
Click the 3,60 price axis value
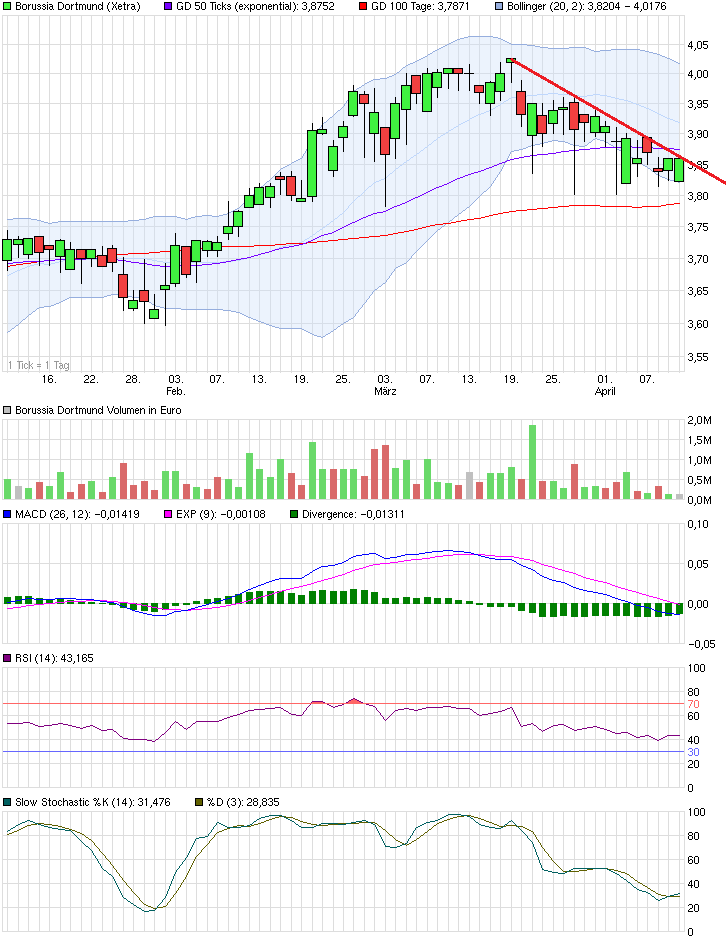pos(698,324)
